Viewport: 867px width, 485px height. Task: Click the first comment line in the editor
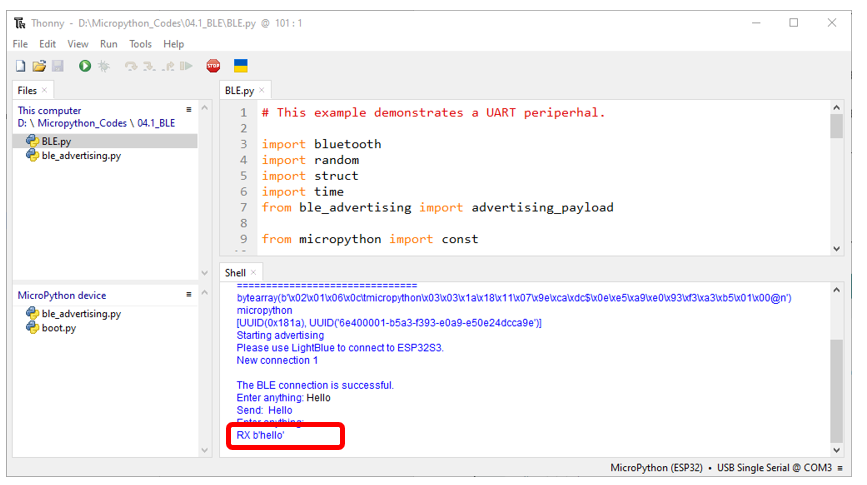tap(434, 113)
